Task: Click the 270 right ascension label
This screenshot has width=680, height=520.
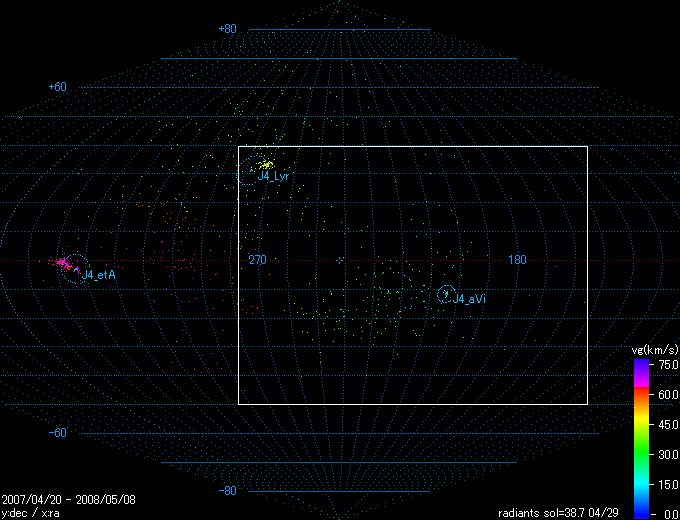Action: coord(257,260)
